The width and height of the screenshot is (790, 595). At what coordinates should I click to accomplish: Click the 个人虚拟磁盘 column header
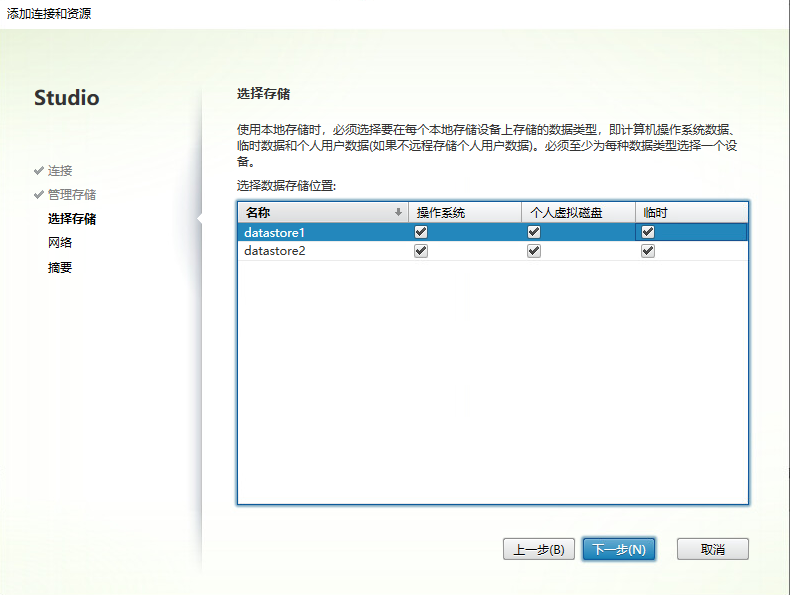pyautogui.click(x=578, y=213)
